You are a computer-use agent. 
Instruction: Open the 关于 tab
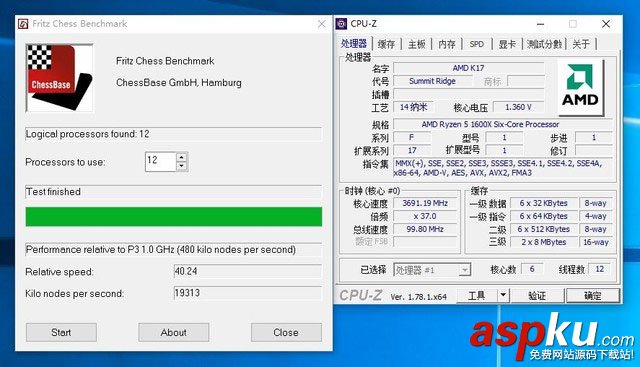click(581, 44)
